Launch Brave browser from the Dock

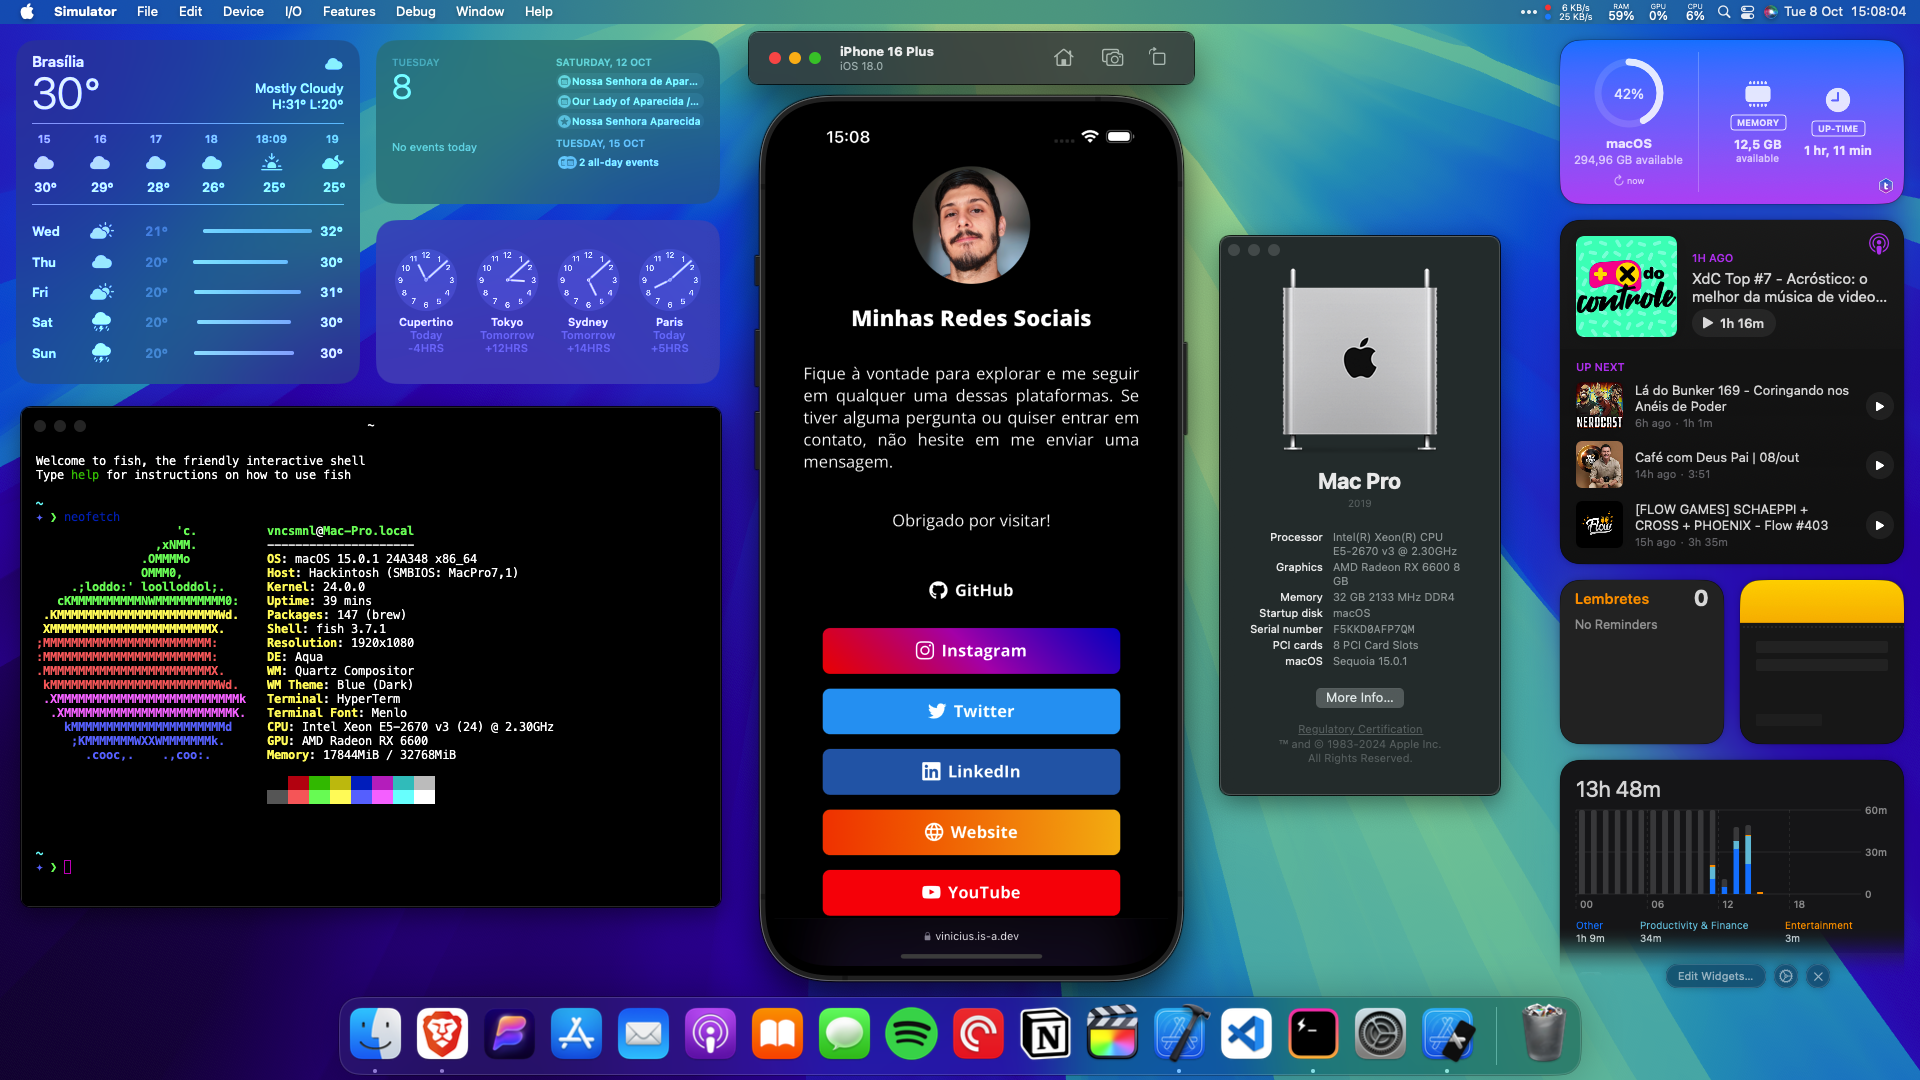point(442,1034)
